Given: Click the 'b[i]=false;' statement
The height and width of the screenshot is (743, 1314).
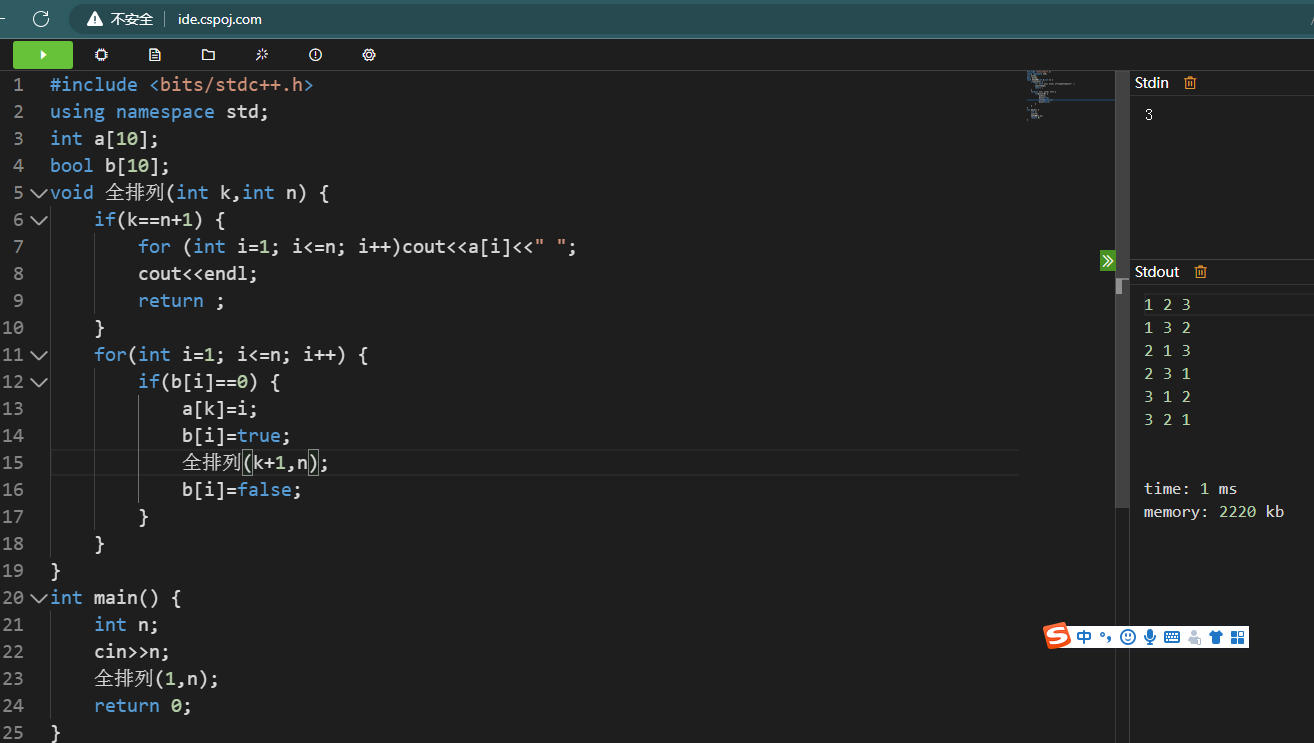Looking at the screenshot, I should (242, 489).
